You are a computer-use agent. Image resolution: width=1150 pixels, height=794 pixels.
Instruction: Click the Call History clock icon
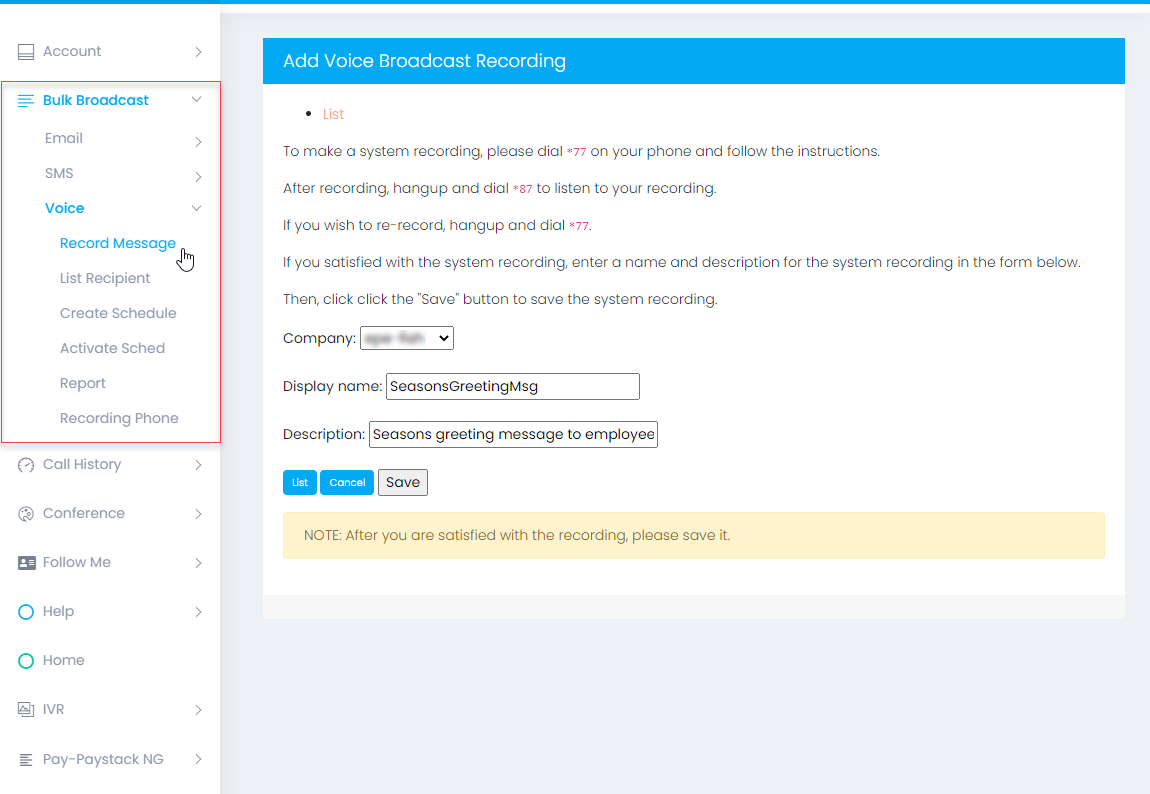pos(24,464)
